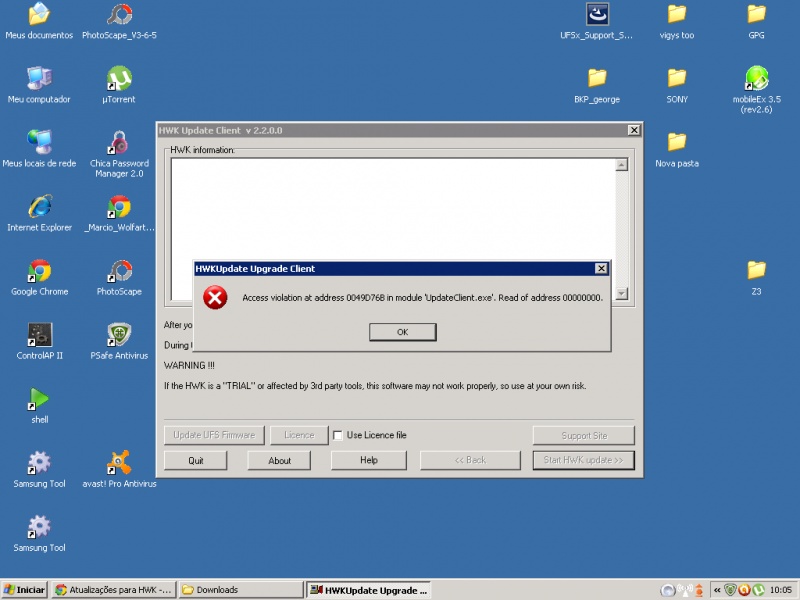Open the Iniciar start menu
Screen dimensions: 800x600
24,590
